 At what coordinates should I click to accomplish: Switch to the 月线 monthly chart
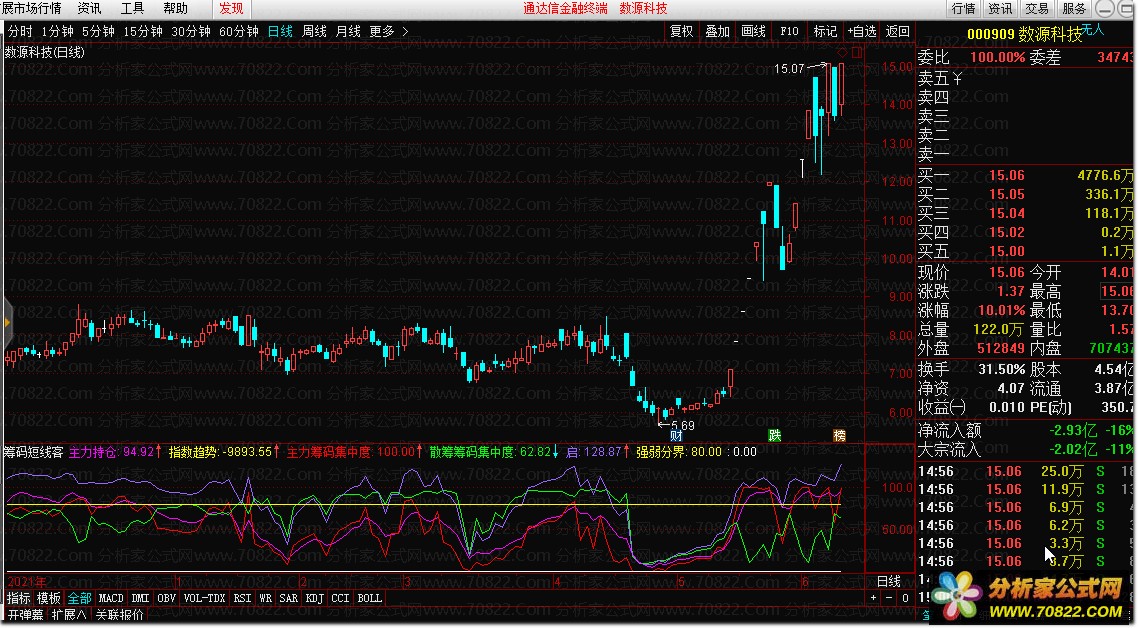pos(348,31)
